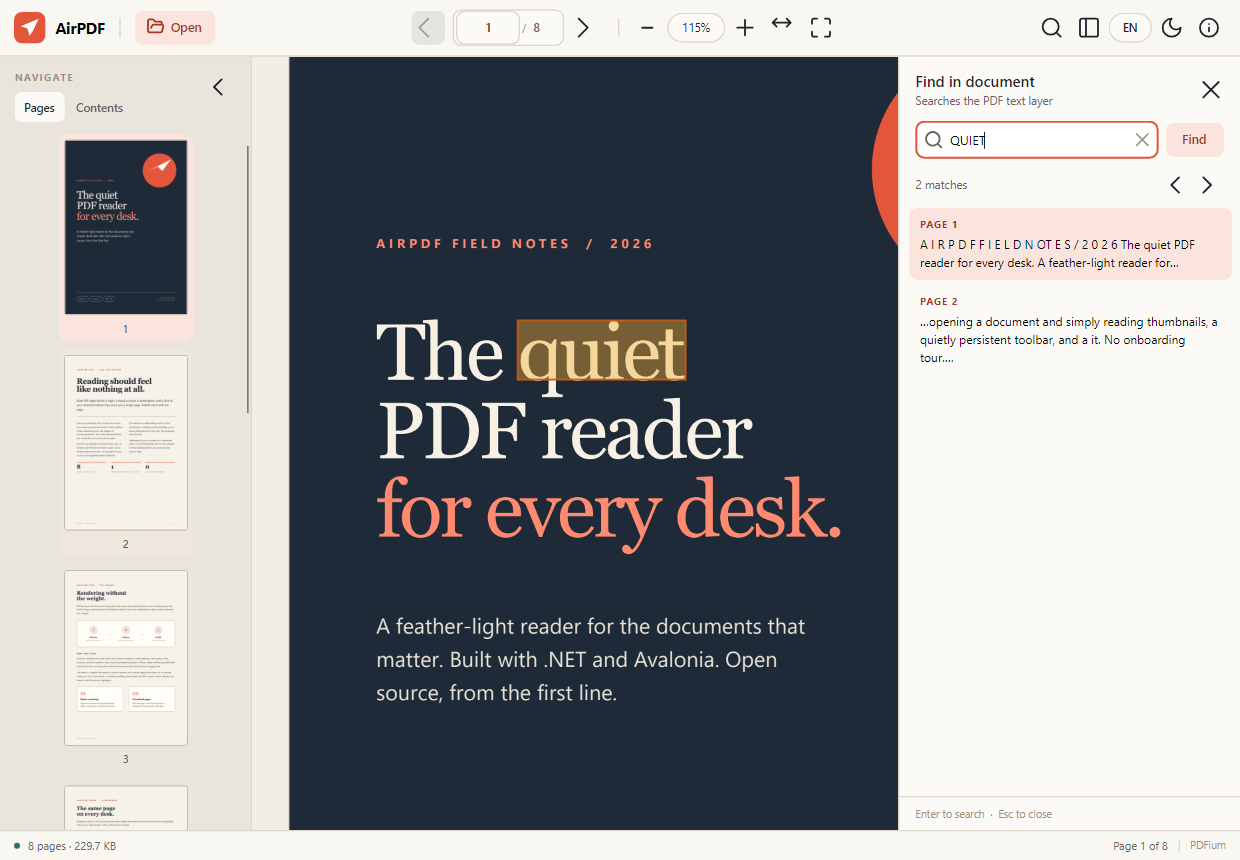Select page 2 thumbnail
Image resolution: width=1240 pixels, height=860 pixels.
[x=126, y=443]
